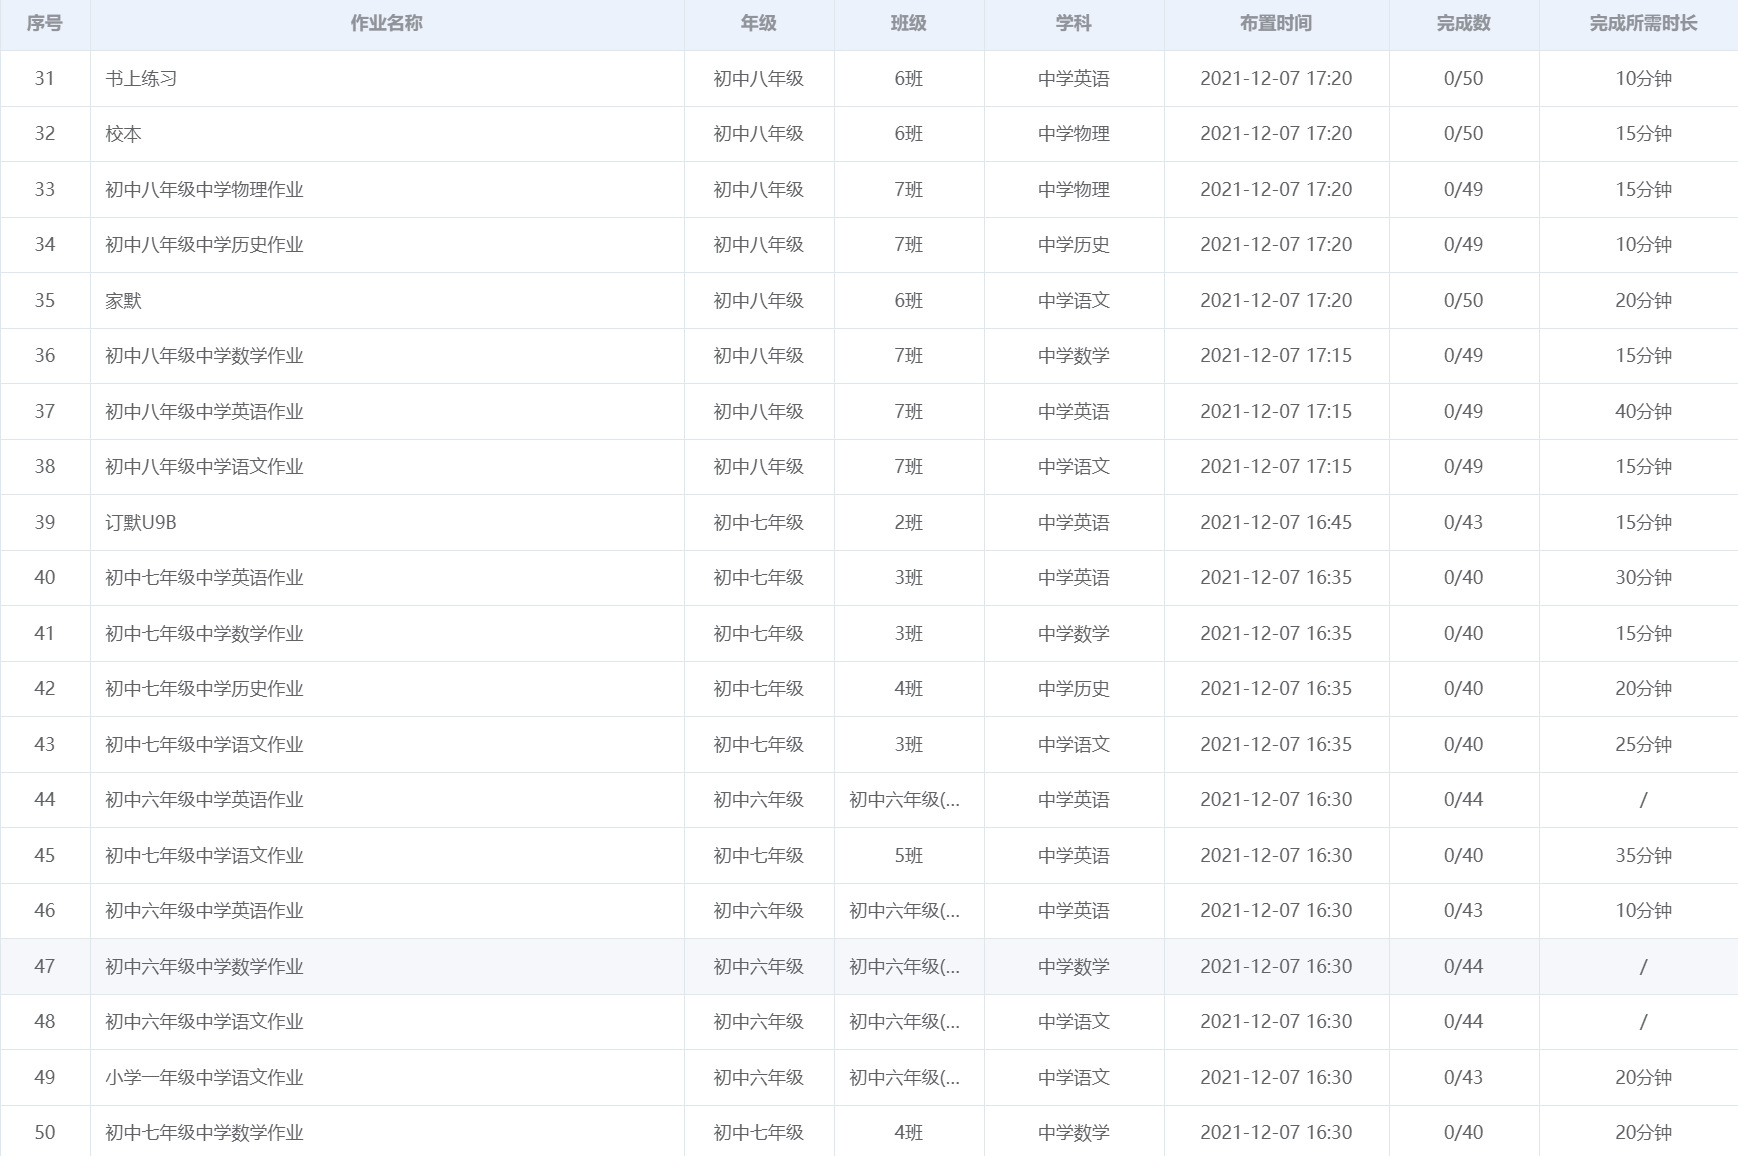This screenshot has width=1738, height=1156.
Task: Open the 订默U9B assignment
Action: click(x=141, y=523)
